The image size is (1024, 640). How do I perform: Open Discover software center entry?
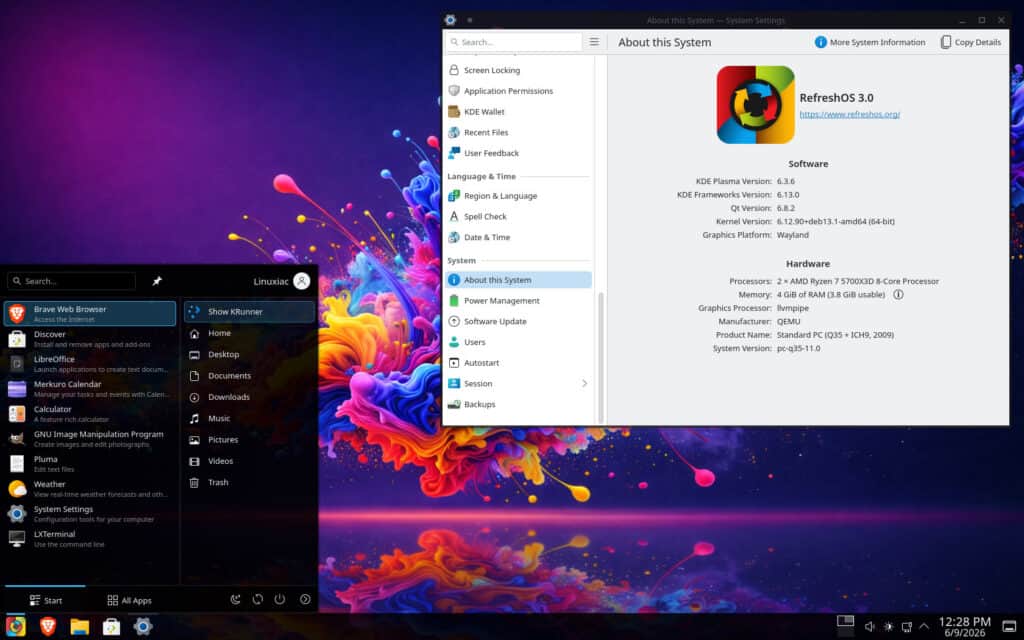(90, 339)
